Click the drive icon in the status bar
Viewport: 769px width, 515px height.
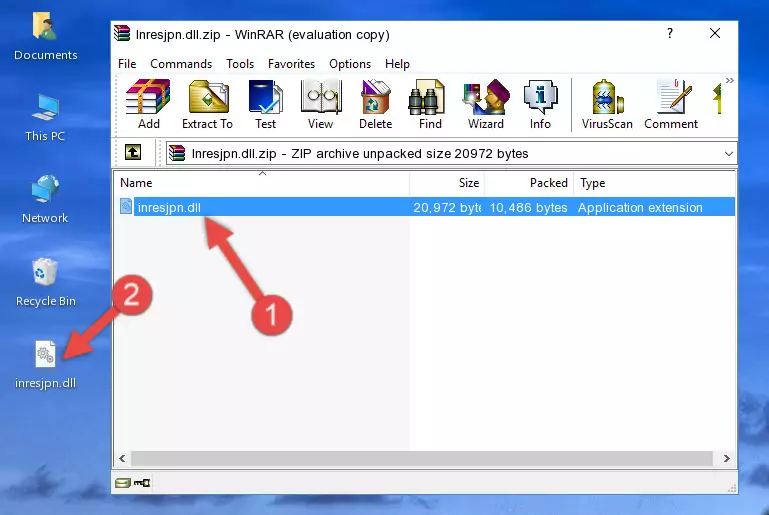[x=123, y=483]
